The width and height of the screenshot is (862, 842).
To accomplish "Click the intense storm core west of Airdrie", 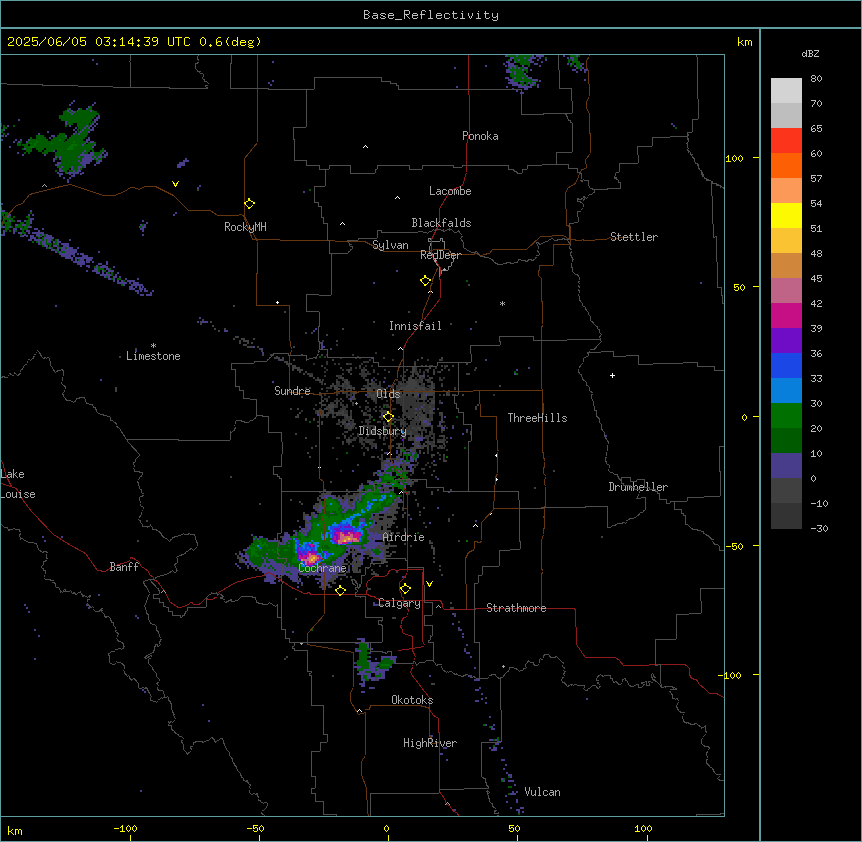I will pos(347,536).
